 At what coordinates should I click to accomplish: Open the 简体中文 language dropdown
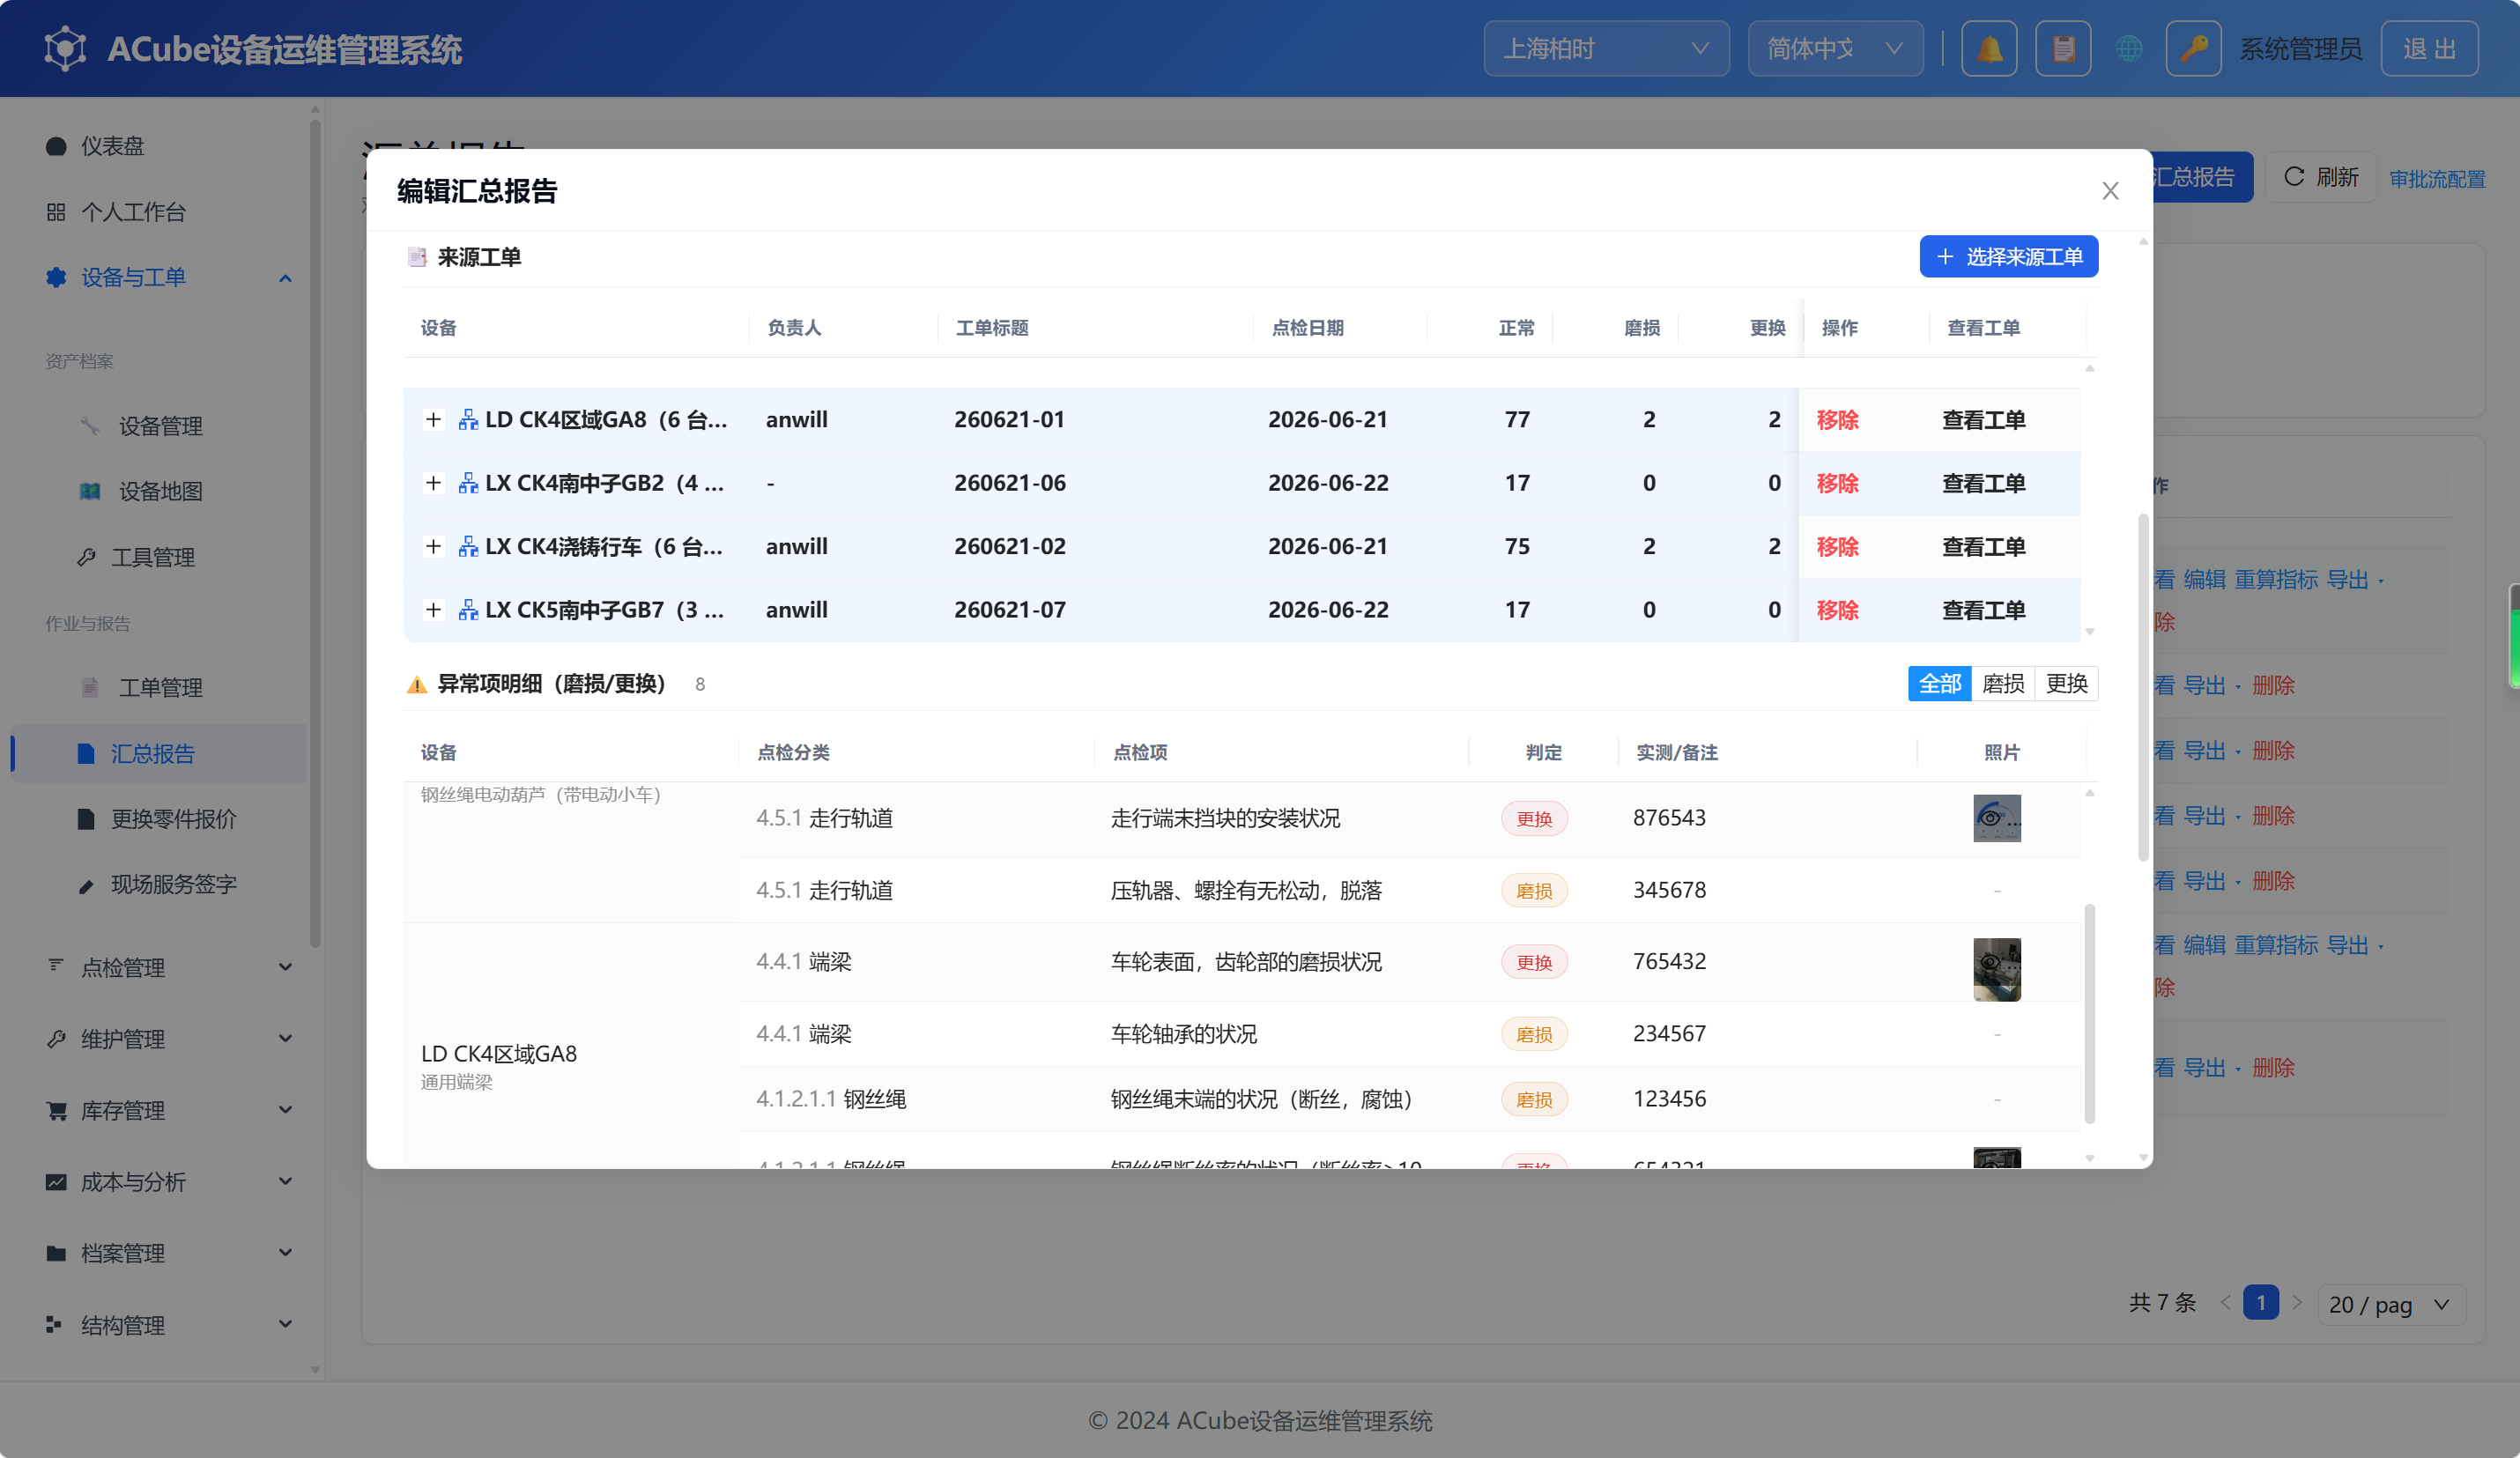pos(1835,48)
